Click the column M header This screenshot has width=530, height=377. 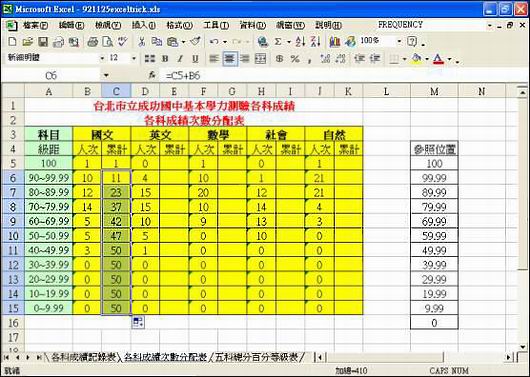tap(434, 91)
